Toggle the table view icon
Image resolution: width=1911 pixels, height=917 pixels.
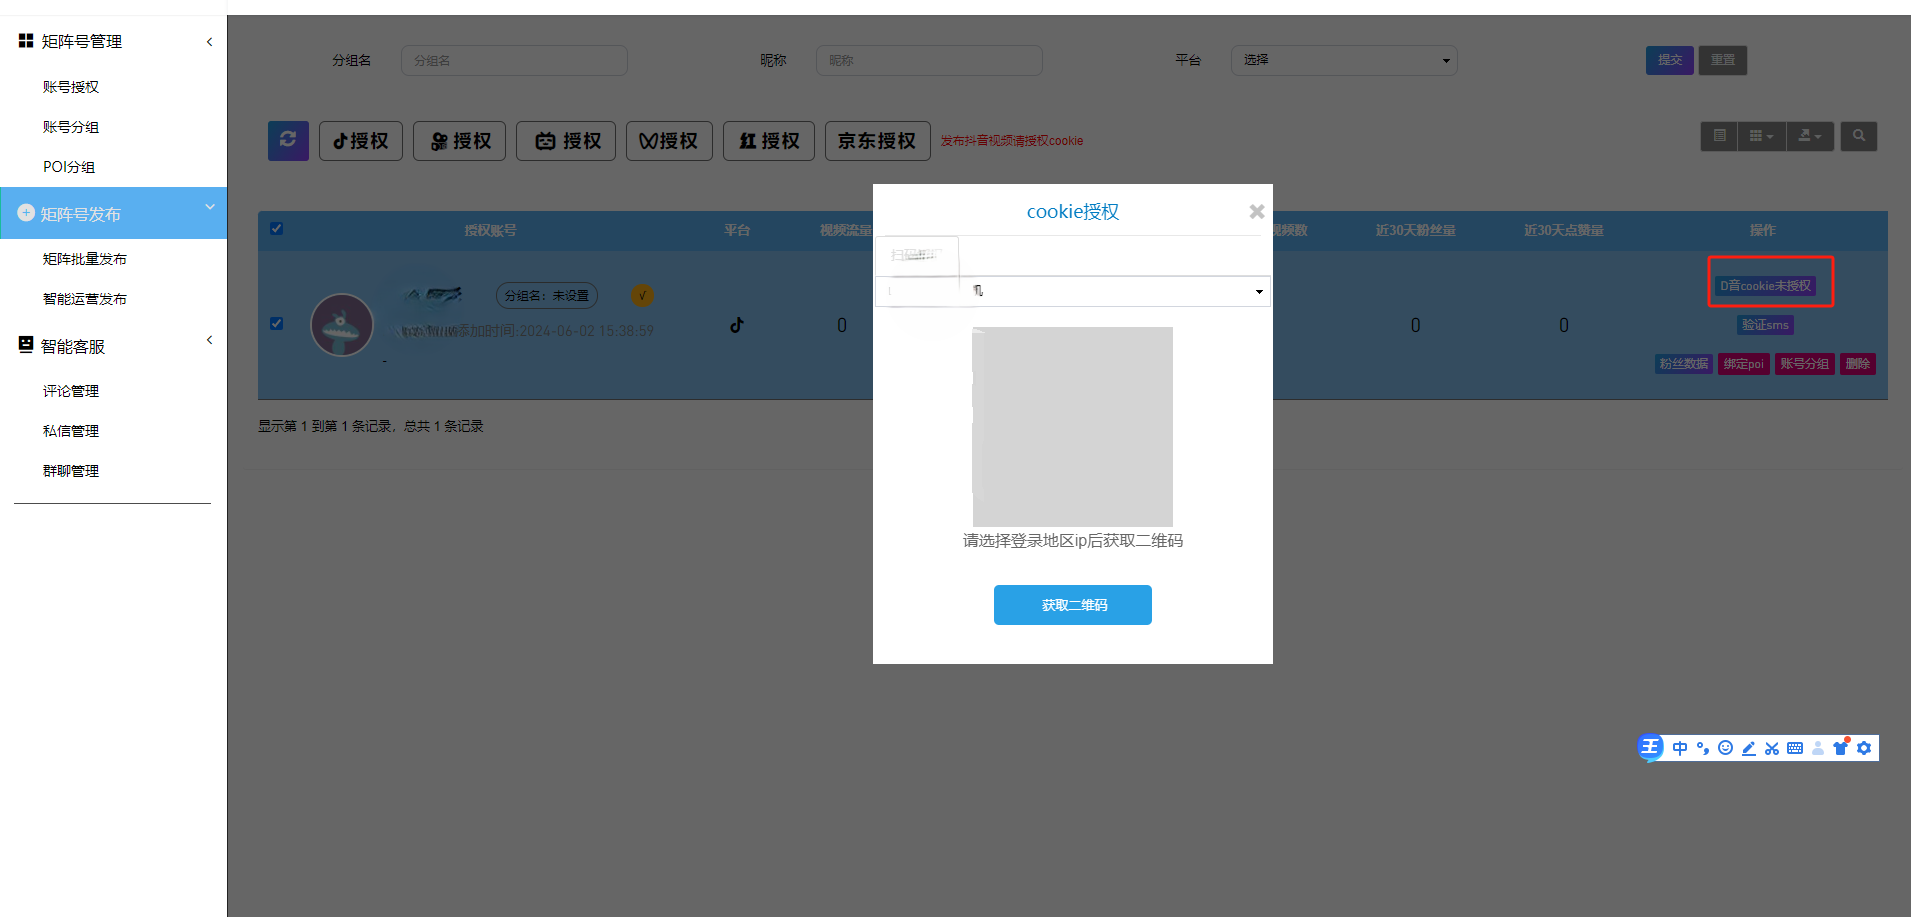(x=1719, y=136)
